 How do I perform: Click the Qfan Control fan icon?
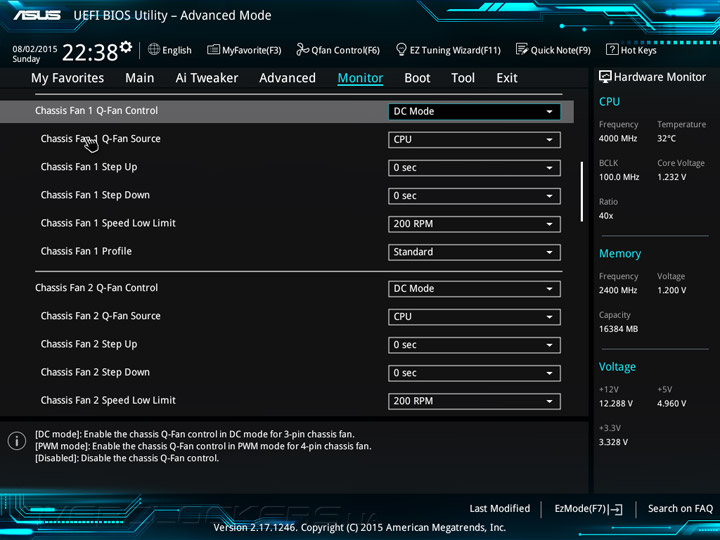(x=302, y=49)
